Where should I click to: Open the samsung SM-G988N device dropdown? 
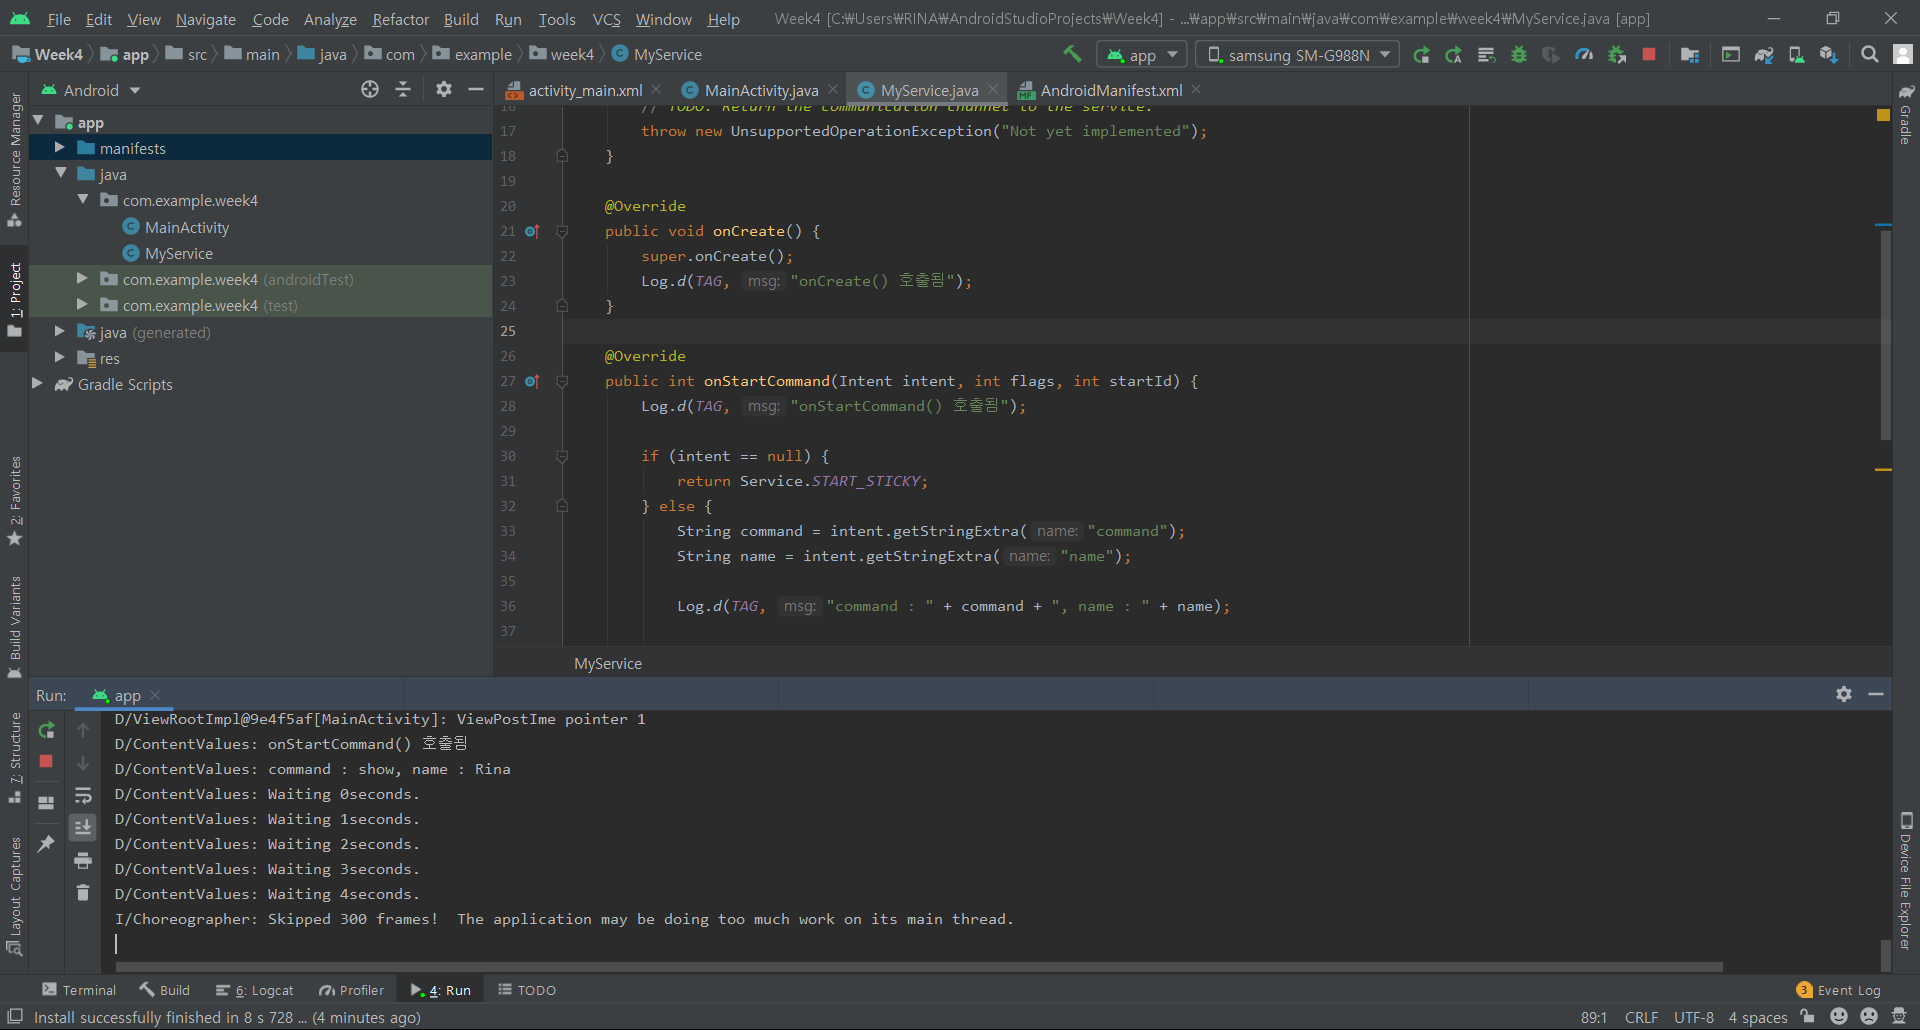point(1298,55)
